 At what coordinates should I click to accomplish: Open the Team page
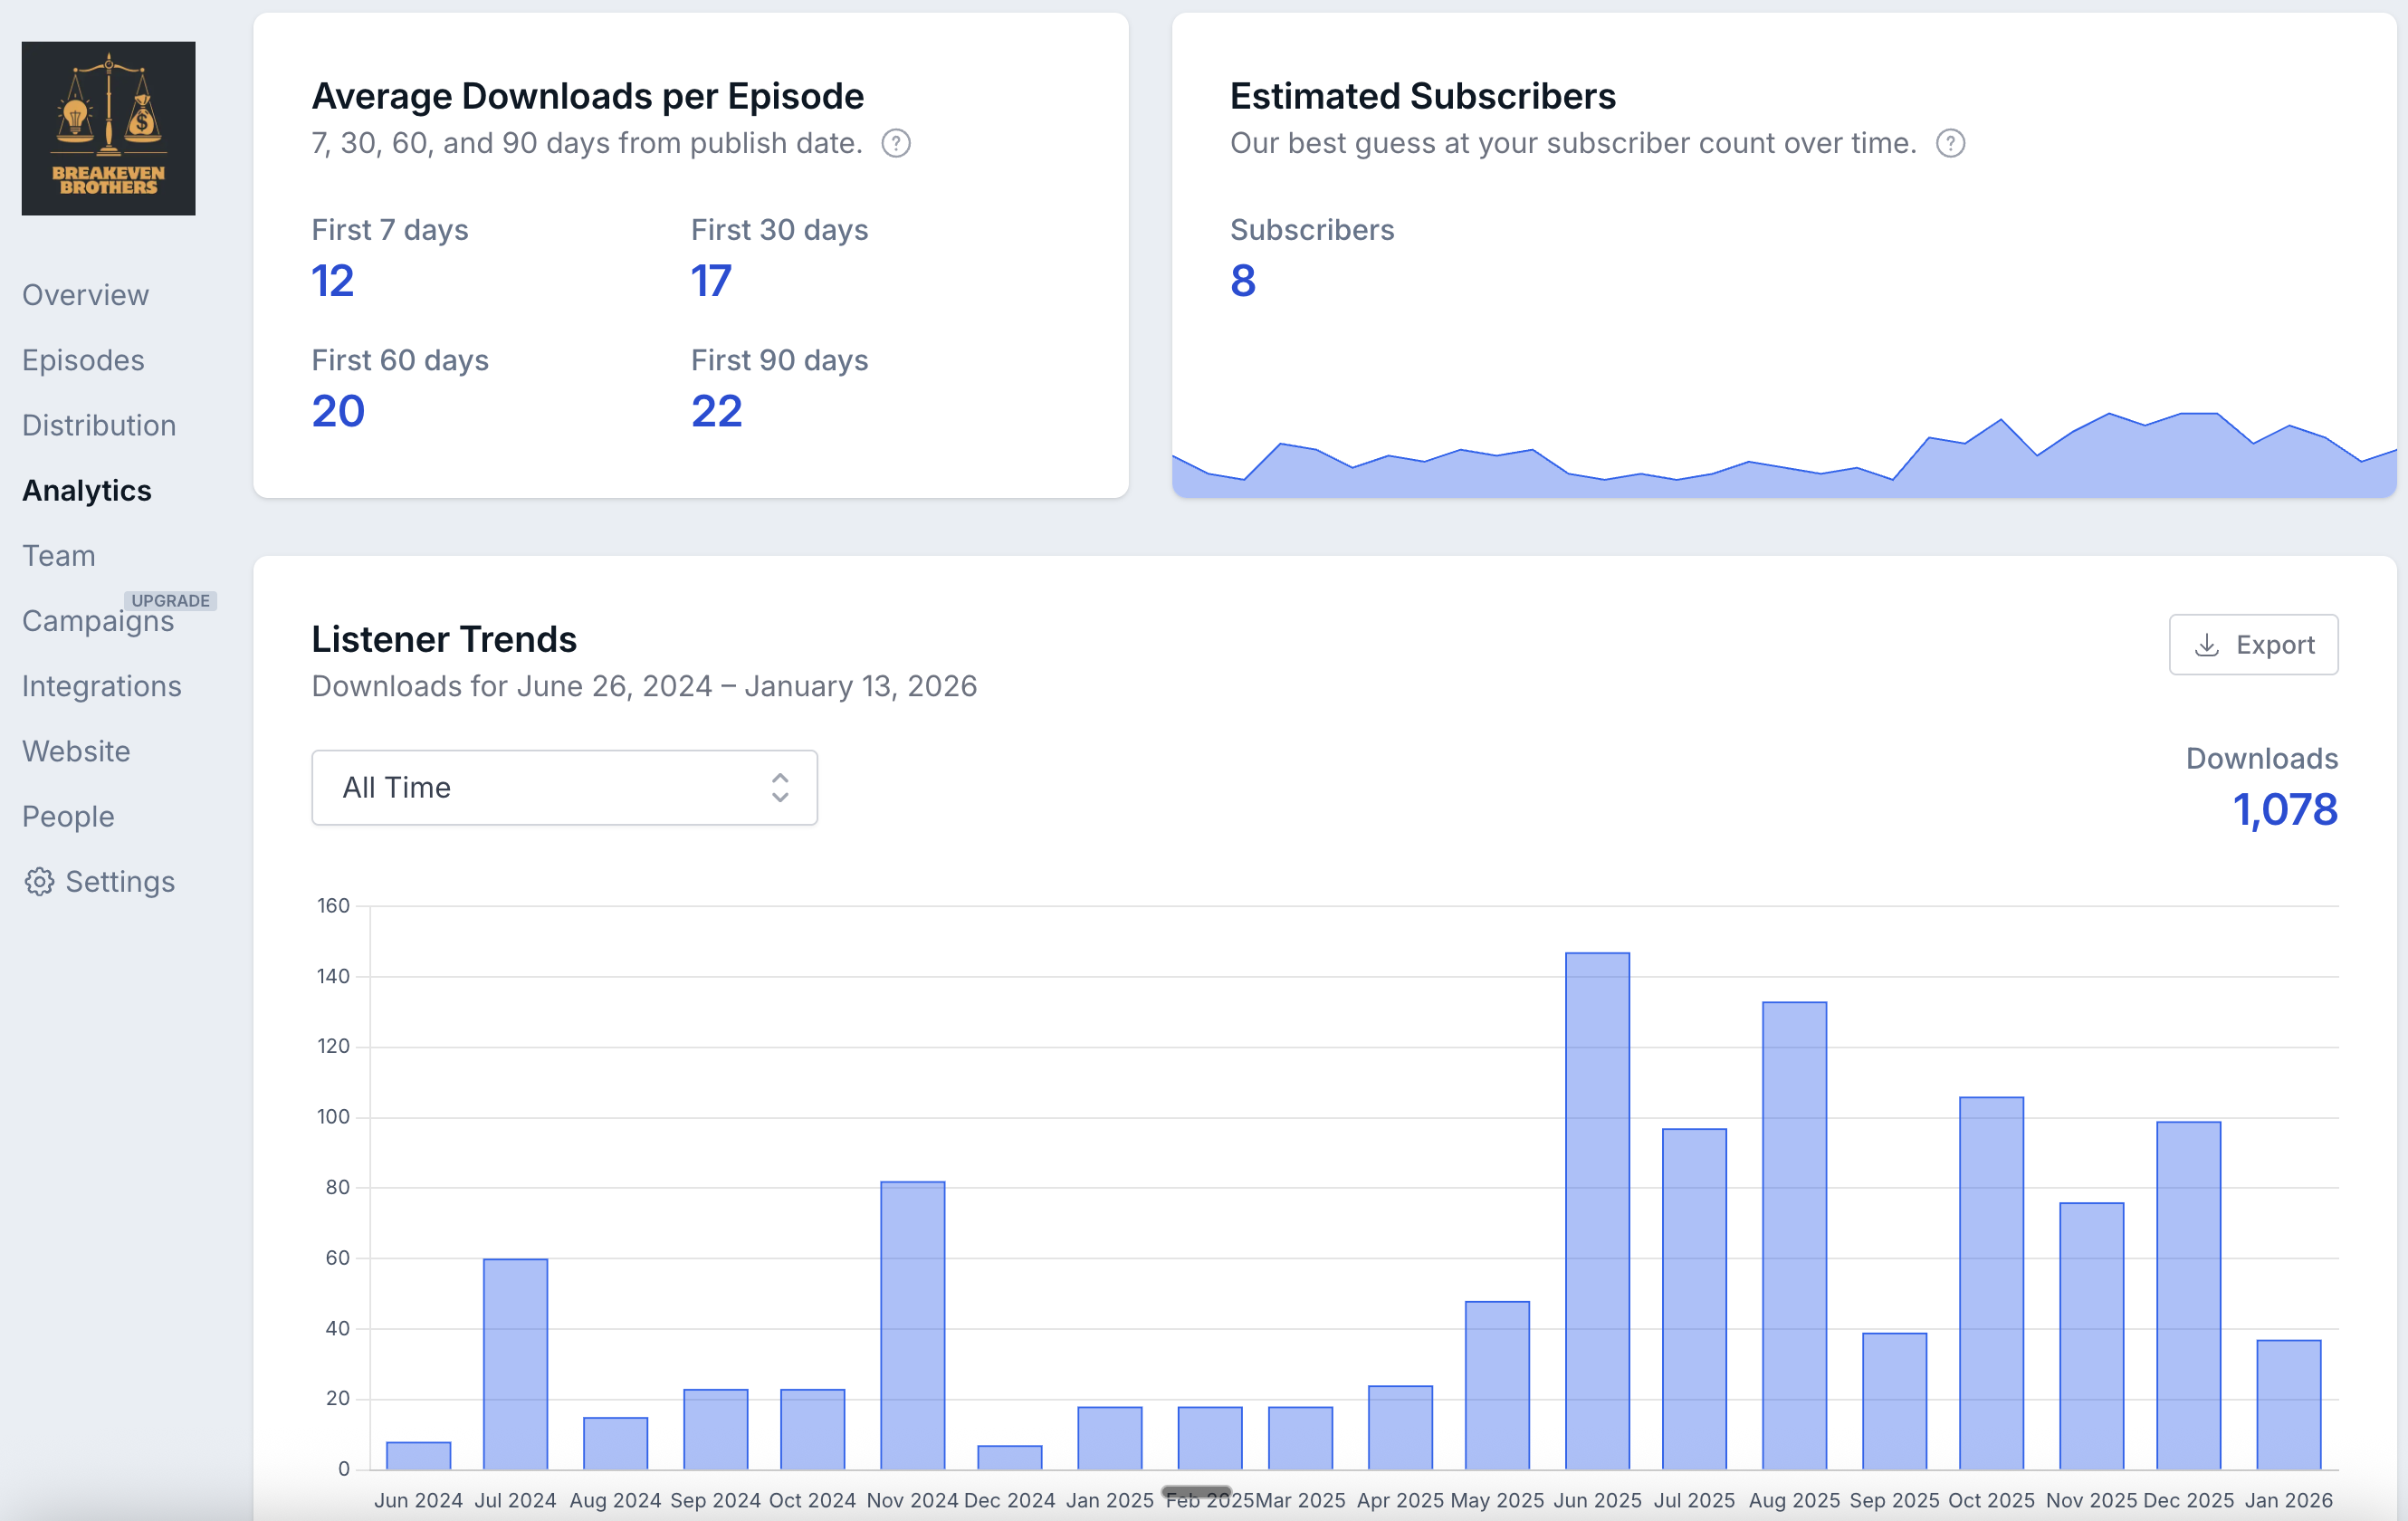click(x=59, y=555)
